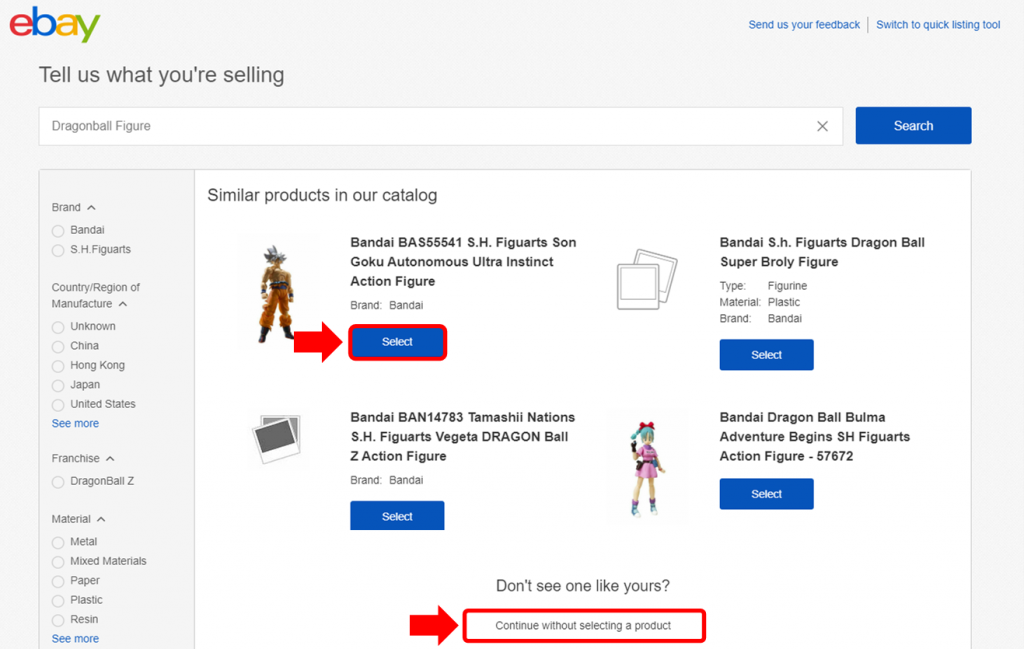Click the placeholder image for Broly Figure

647,279
